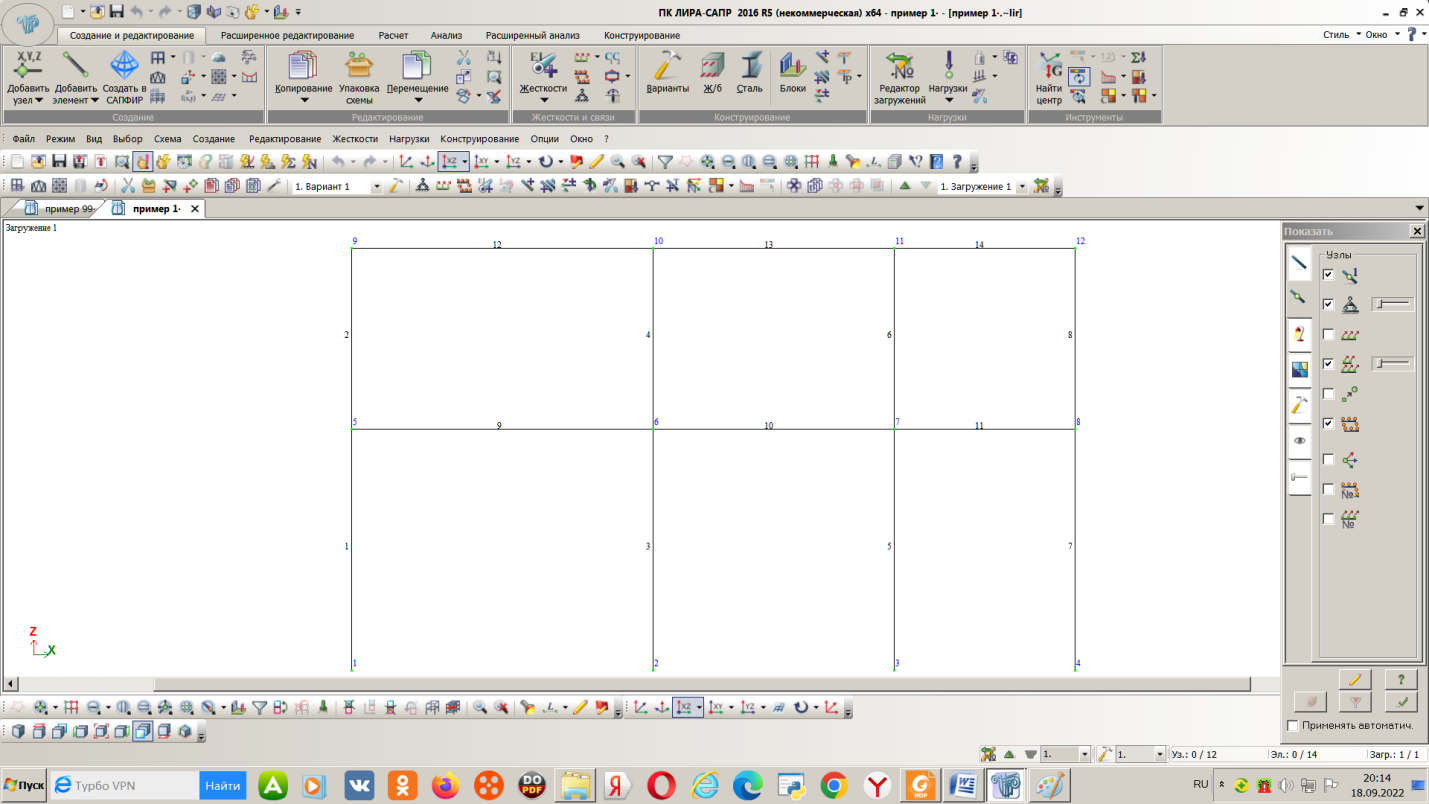Image resolution: width=1429 pixels, height=804 pixels.
Task: Open the Варианты hammer tool in ribbon
Action: click(668, 72)
